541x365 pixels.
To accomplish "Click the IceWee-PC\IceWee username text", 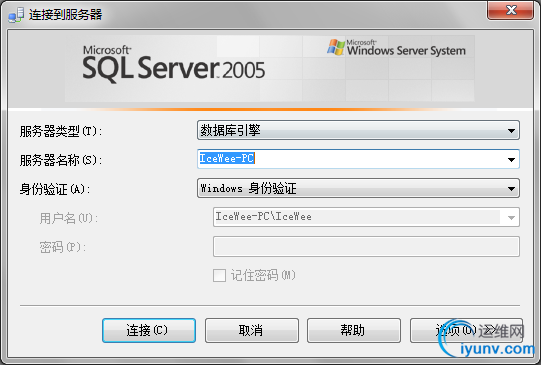I will click(264, 217).
